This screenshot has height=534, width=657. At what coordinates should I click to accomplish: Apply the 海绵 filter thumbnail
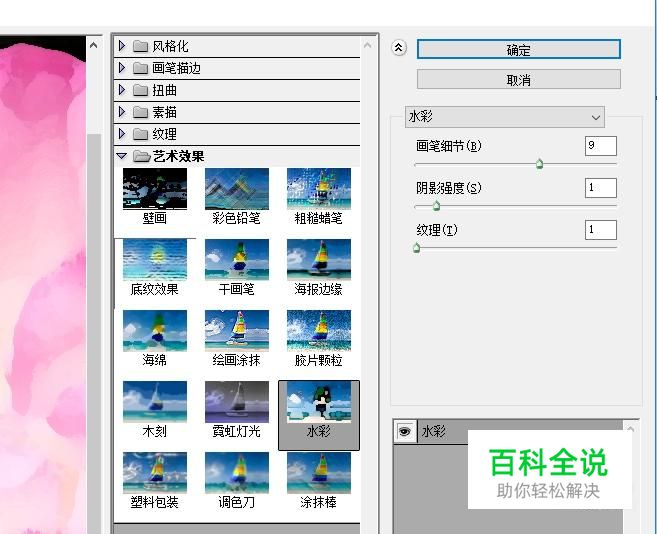pyautogui.click(x=155, y=331)
